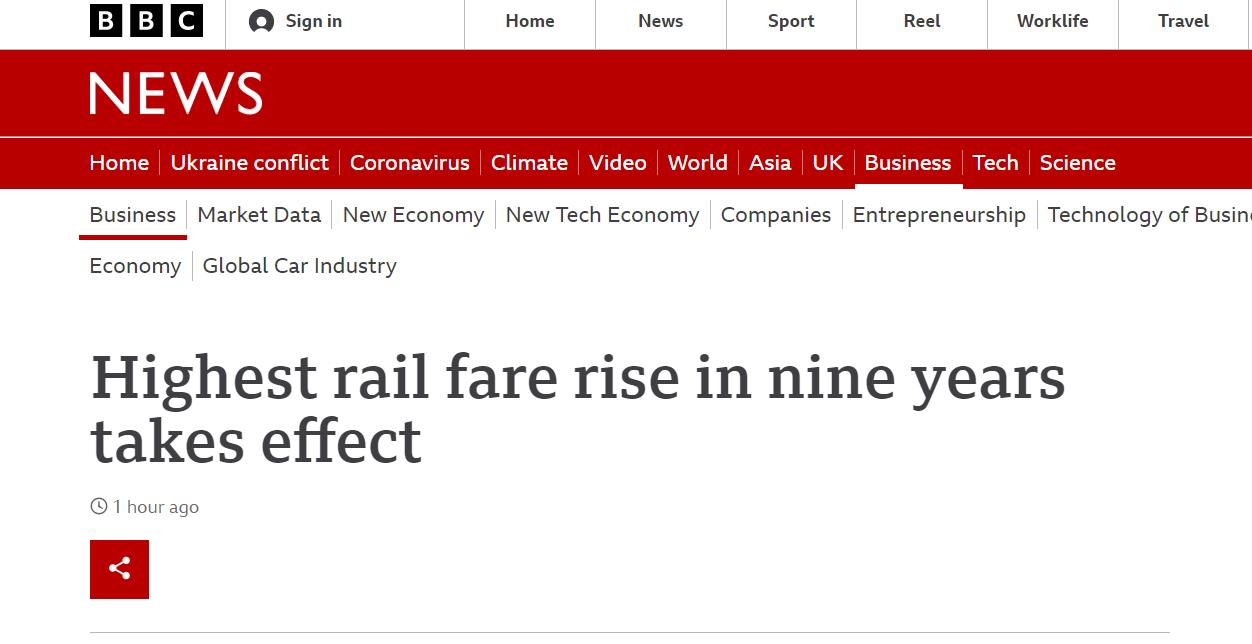The height and width of the screenshot is (644, 1252).
Task: Go to Entrepreneurship sub-section
Action: 939,215
